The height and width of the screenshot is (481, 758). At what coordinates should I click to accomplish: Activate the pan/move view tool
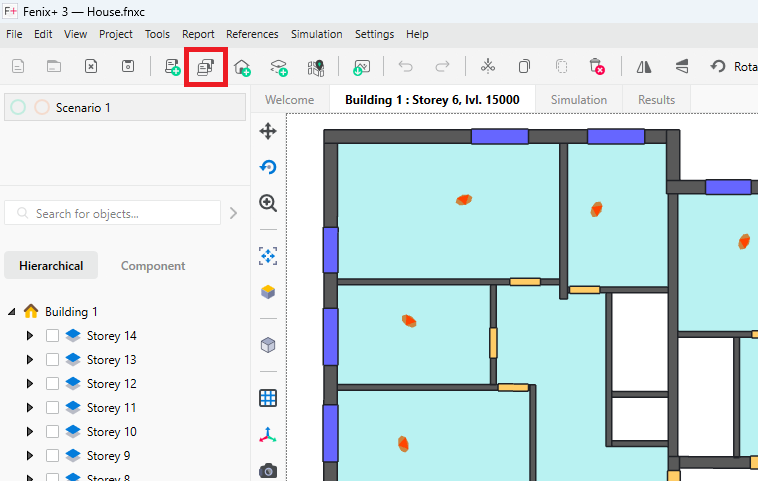268,131
